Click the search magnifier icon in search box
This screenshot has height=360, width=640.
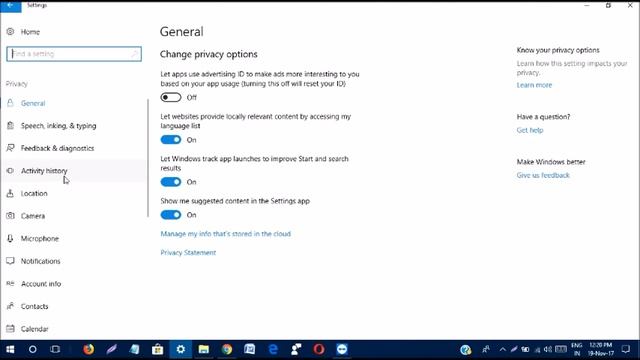point(134,54)
